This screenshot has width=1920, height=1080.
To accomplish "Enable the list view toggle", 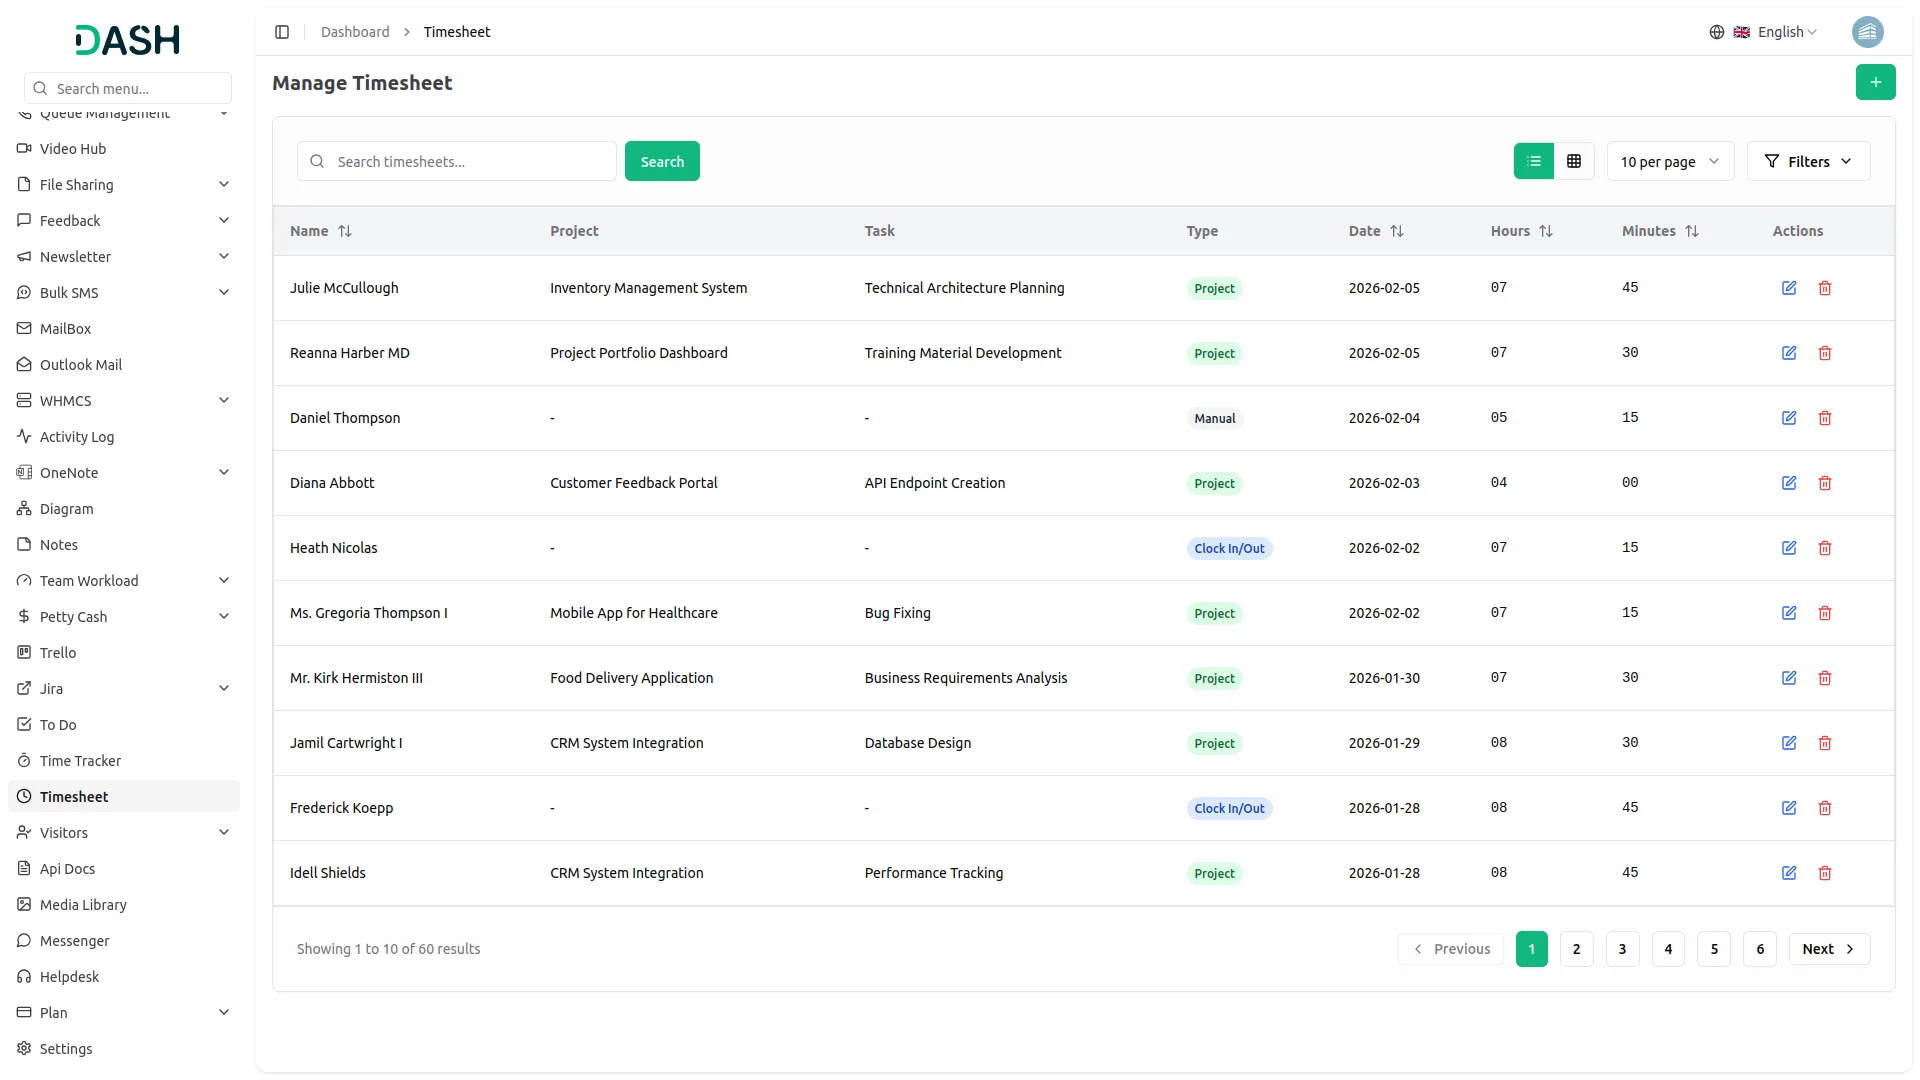I will [1533, 160].
